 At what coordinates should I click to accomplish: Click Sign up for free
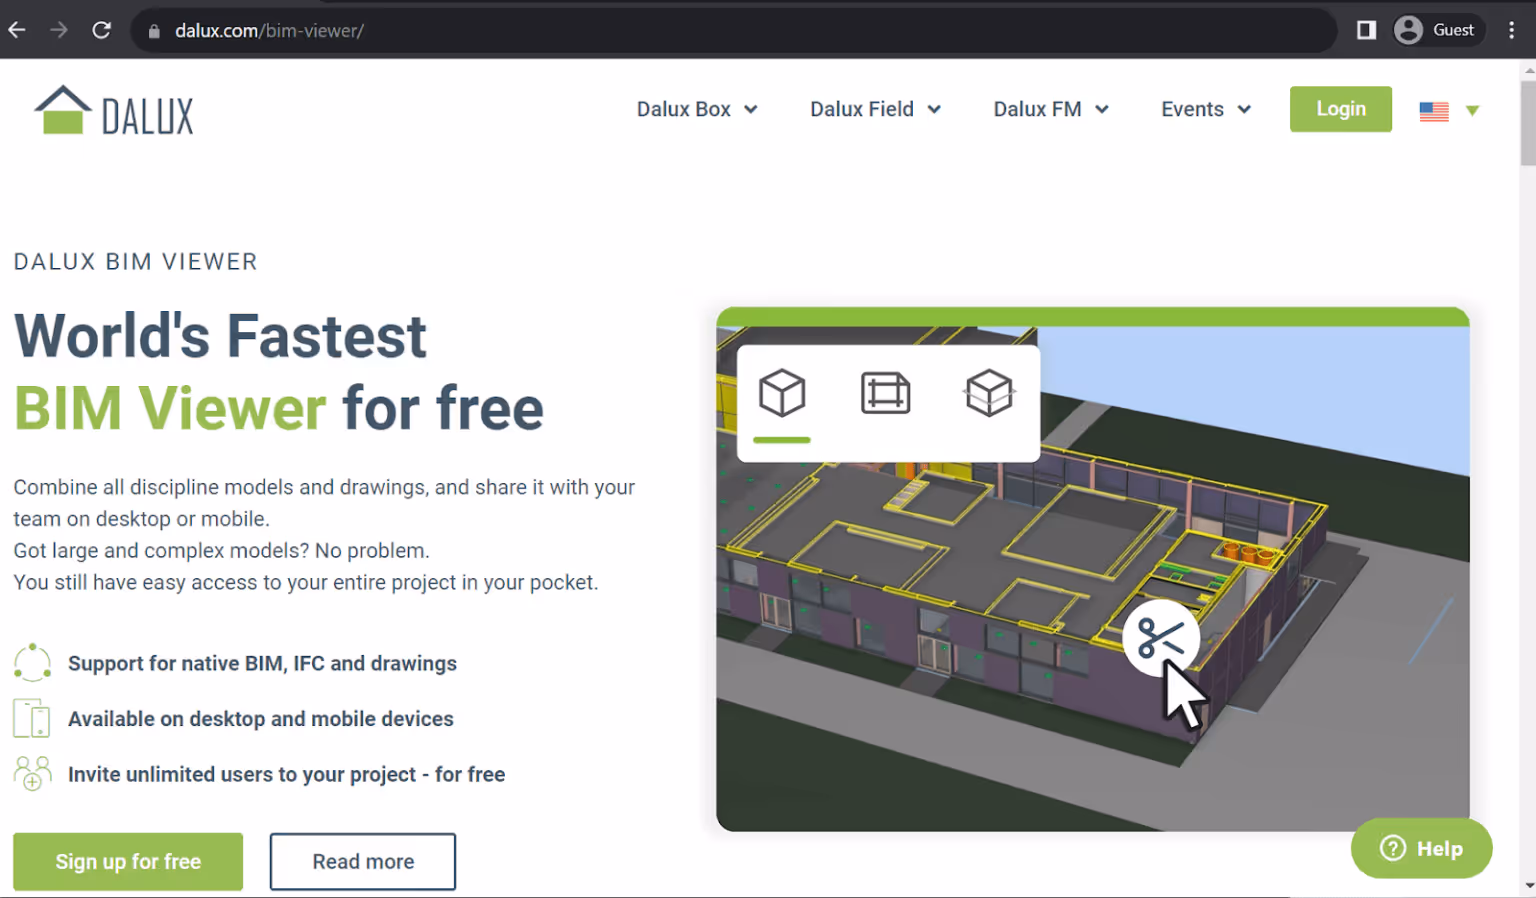127,861
